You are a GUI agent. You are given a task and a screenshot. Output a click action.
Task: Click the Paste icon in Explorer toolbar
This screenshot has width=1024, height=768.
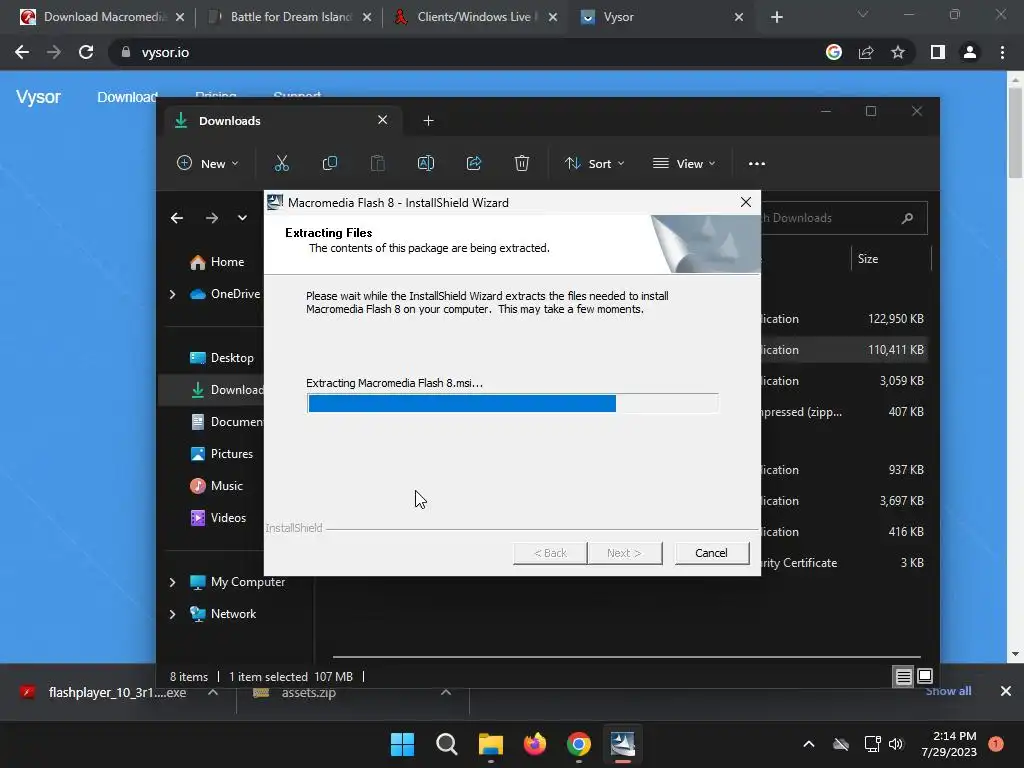377,163
